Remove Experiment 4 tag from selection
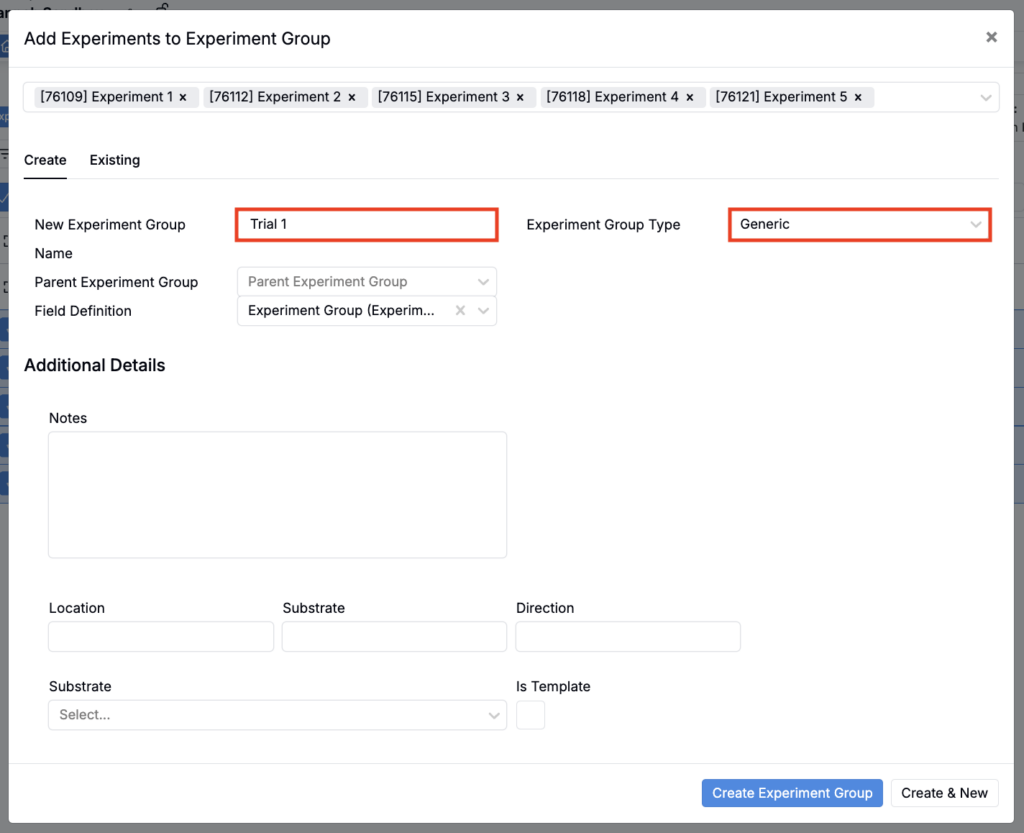 [690, 97]
